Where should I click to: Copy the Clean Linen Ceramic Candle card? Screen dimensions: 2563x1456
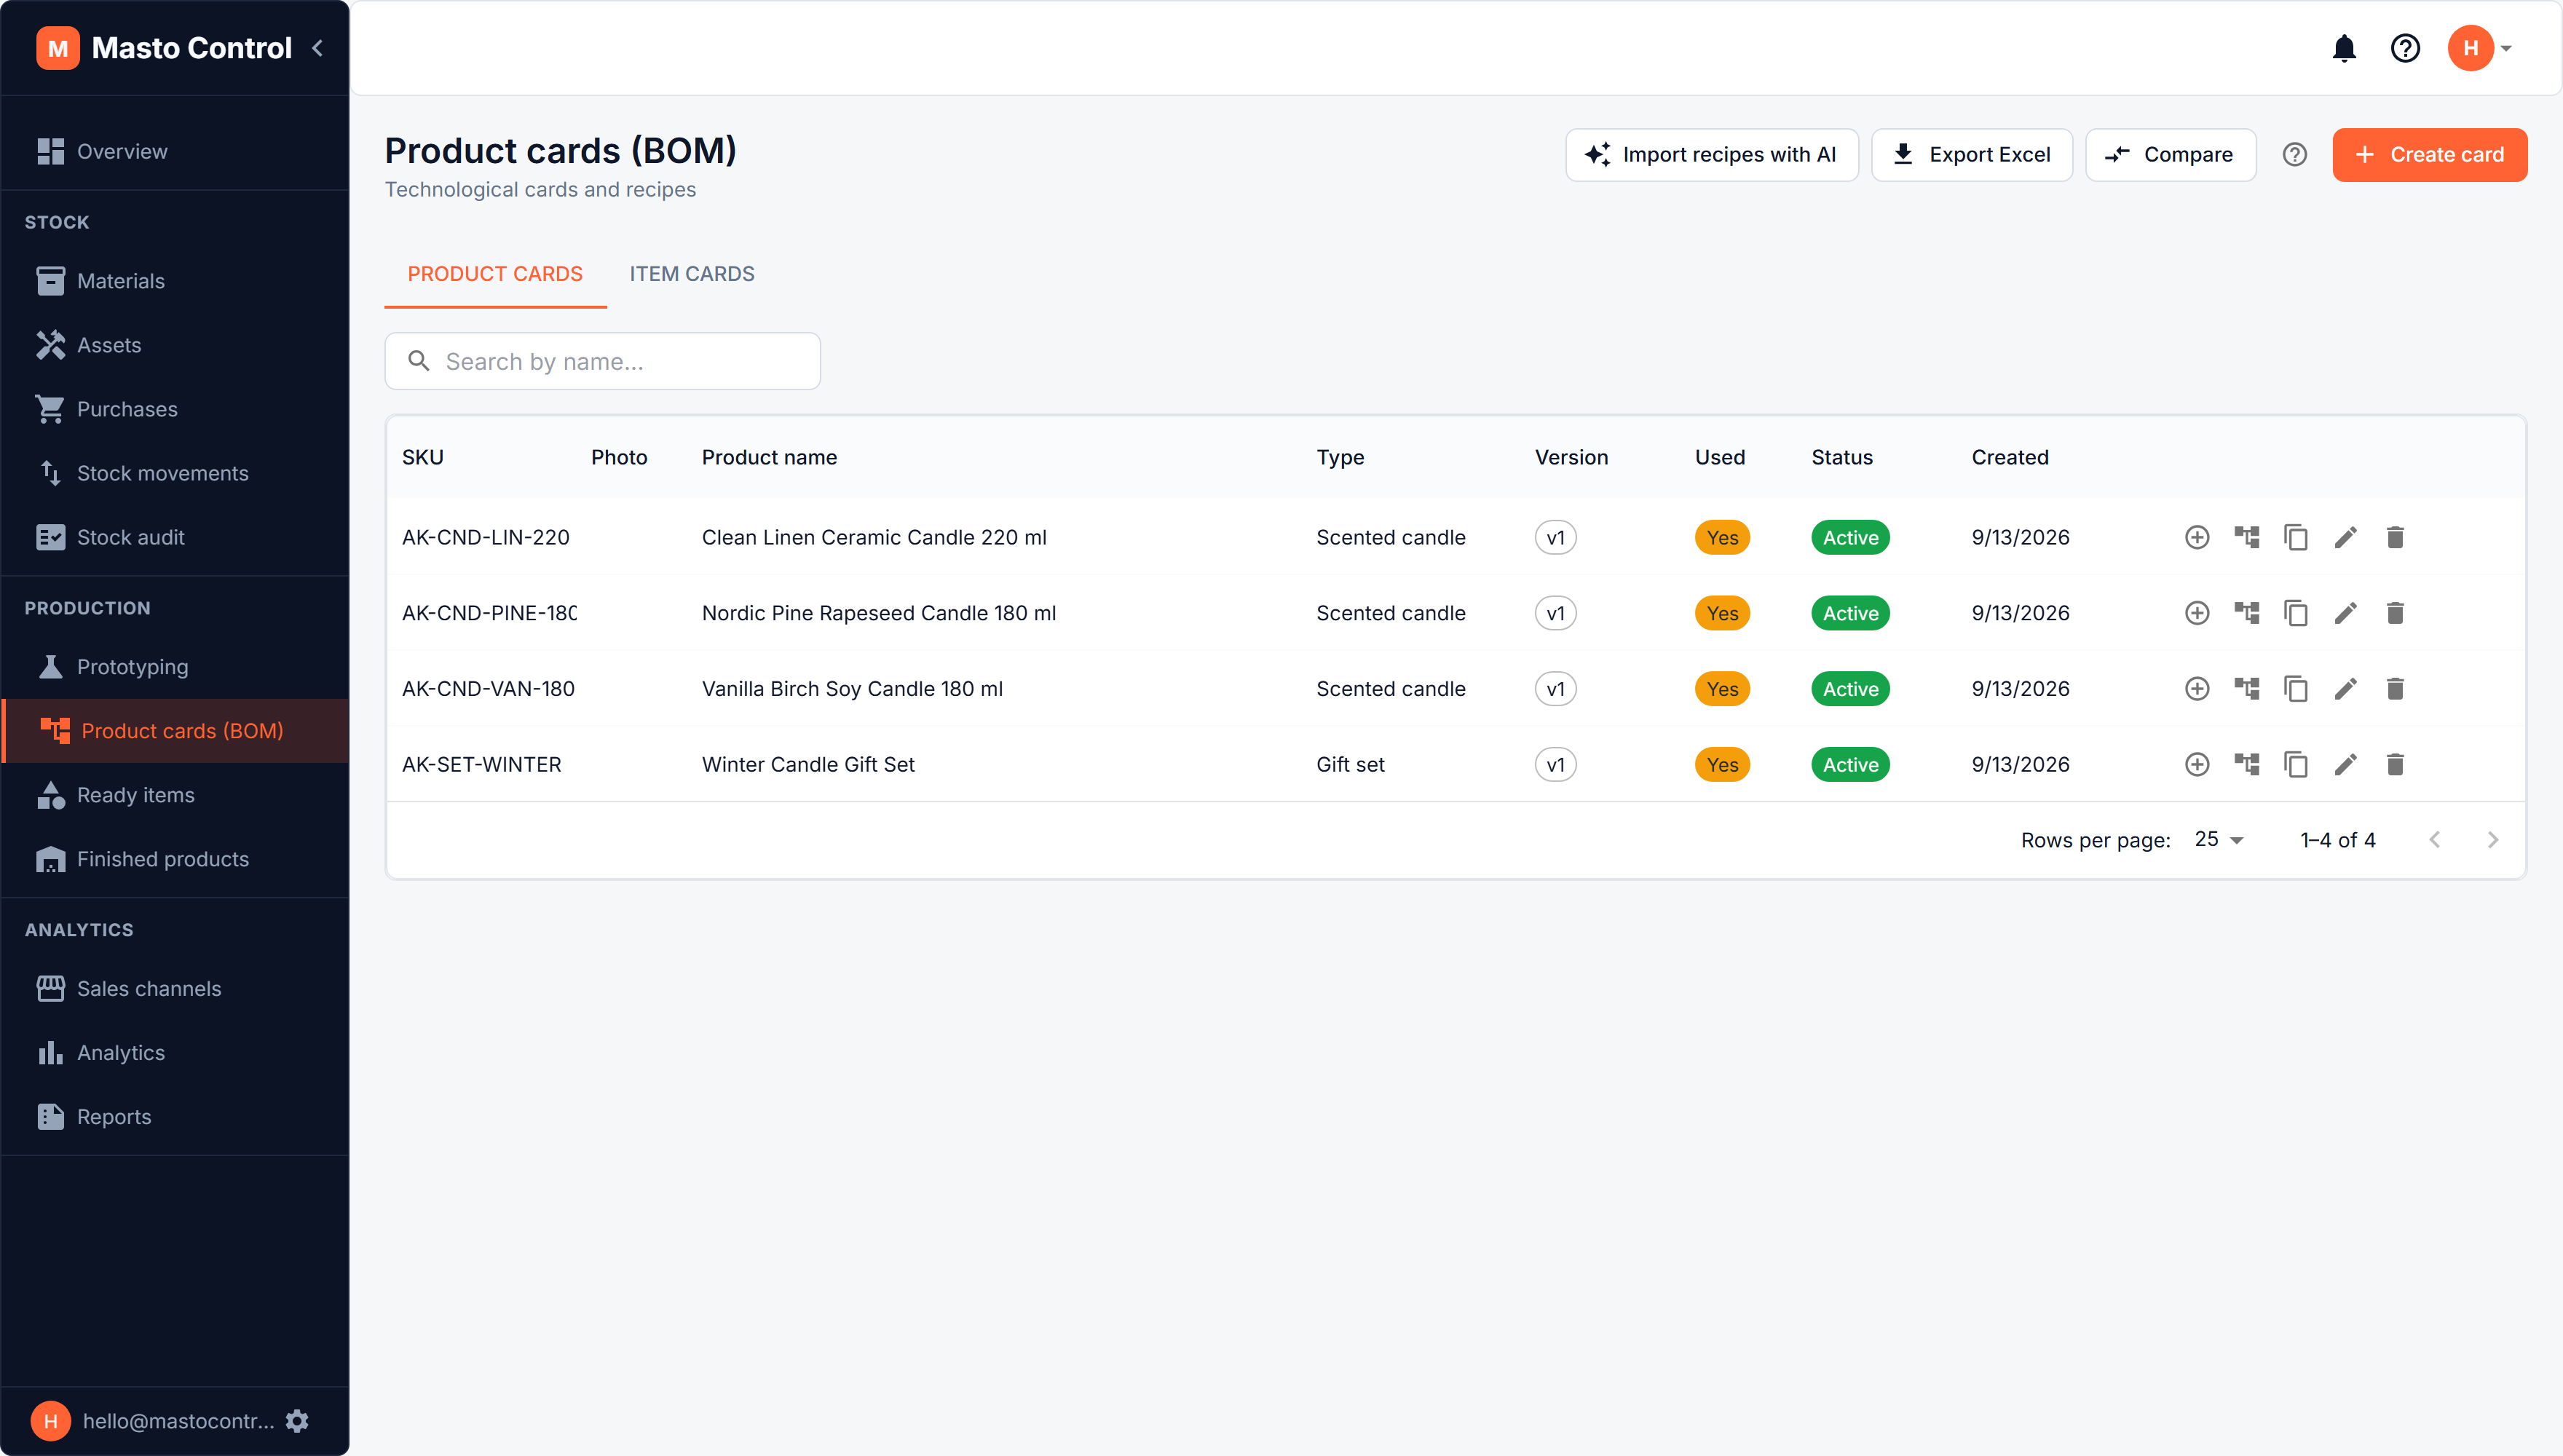(x=2296, y=538)
